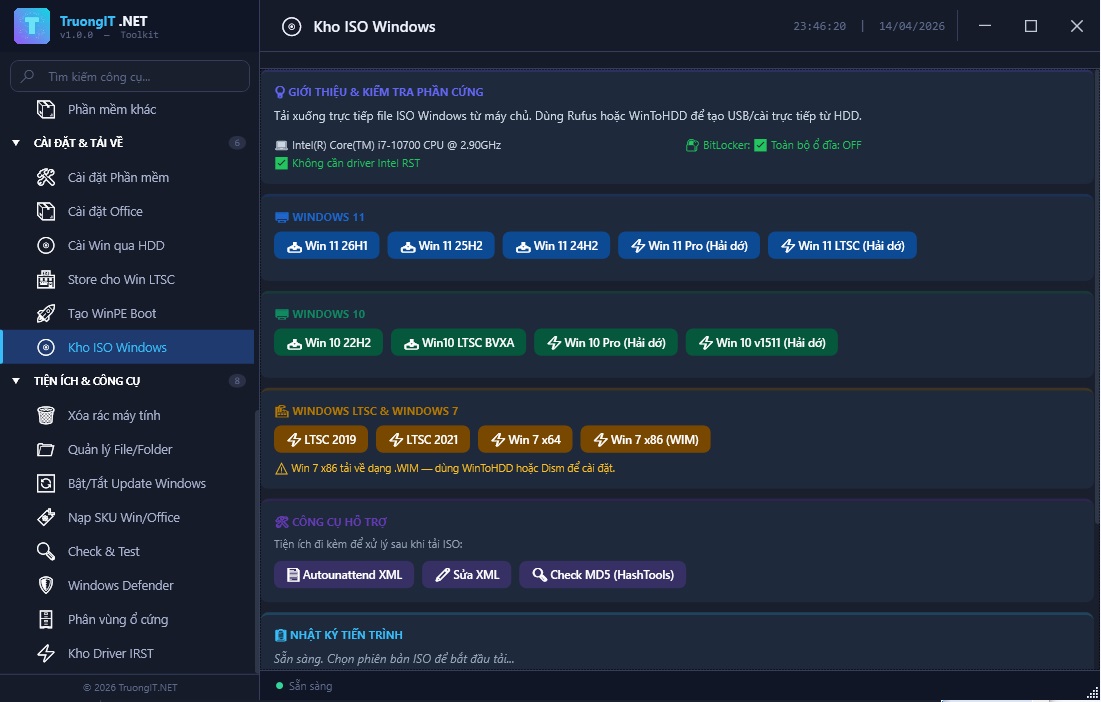The height and width of the screenshot is (702, 1101).
Task: Click the TruongIT logo icon
Action: (32, 26)
